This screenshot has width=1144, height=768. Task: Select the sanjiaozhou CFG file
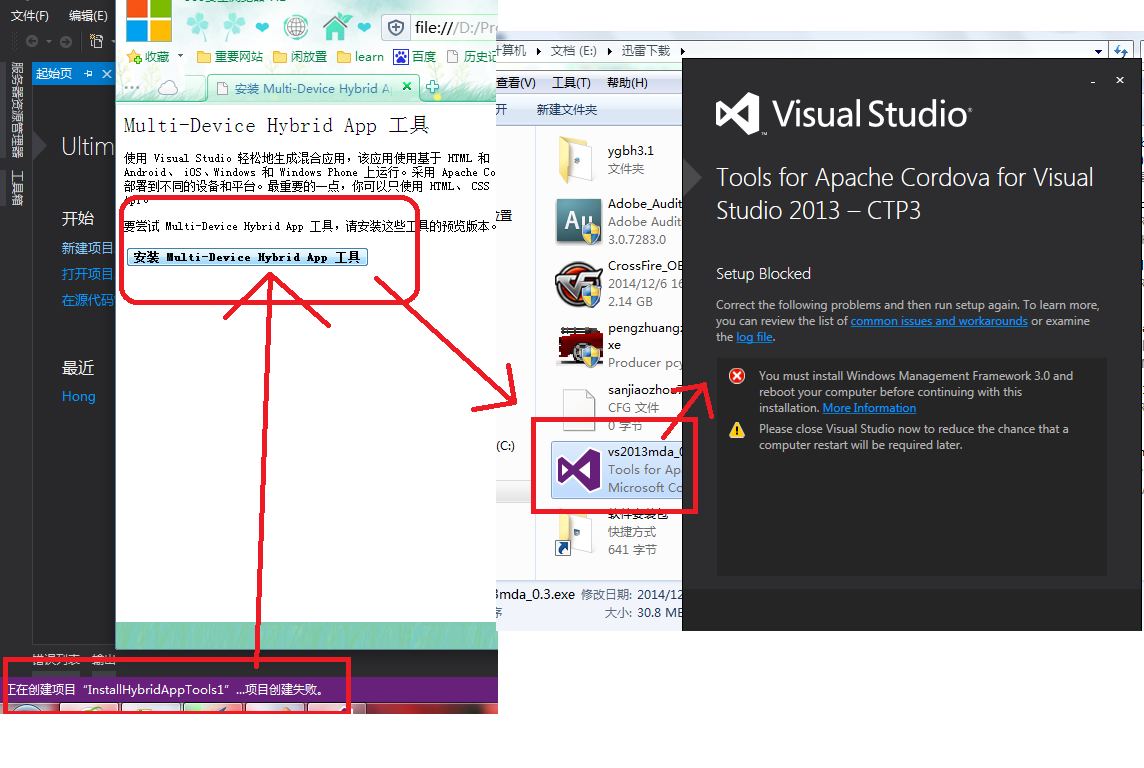click(x=617, y=407)
